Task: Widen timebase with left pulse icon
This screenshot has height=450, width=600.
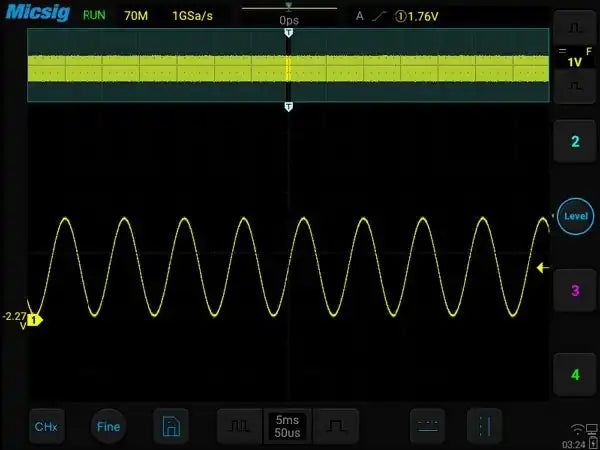Action: (240, 427)
